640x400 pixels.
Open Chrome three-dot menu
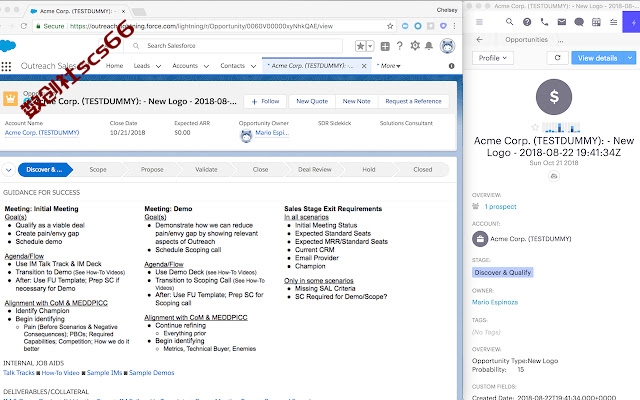tap(454, 26)
